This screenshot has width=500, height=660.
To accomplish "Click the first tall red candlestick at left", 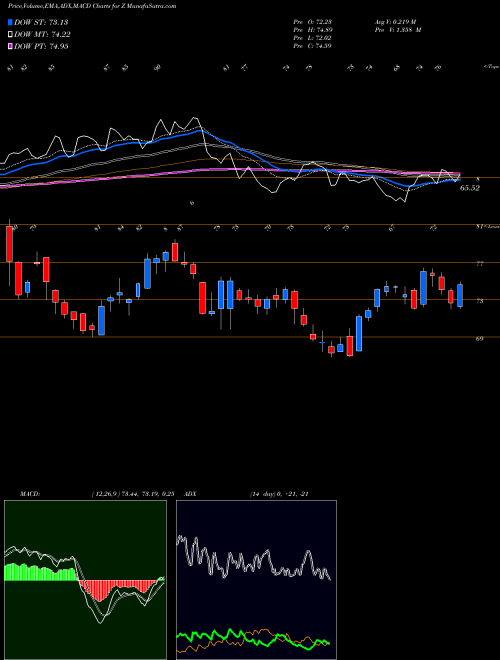I will click(x=10, y=244).
